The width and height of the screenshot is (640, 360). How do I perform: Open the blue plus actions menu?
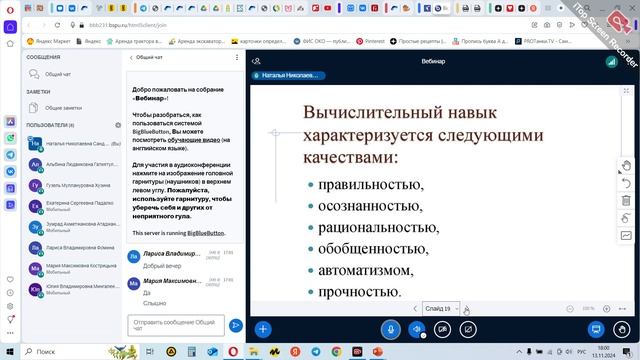point(263,329)
